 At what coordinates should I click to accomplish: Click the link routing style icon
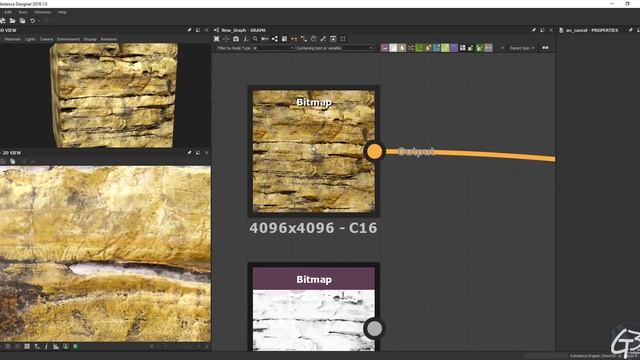[x=304, y=39]
